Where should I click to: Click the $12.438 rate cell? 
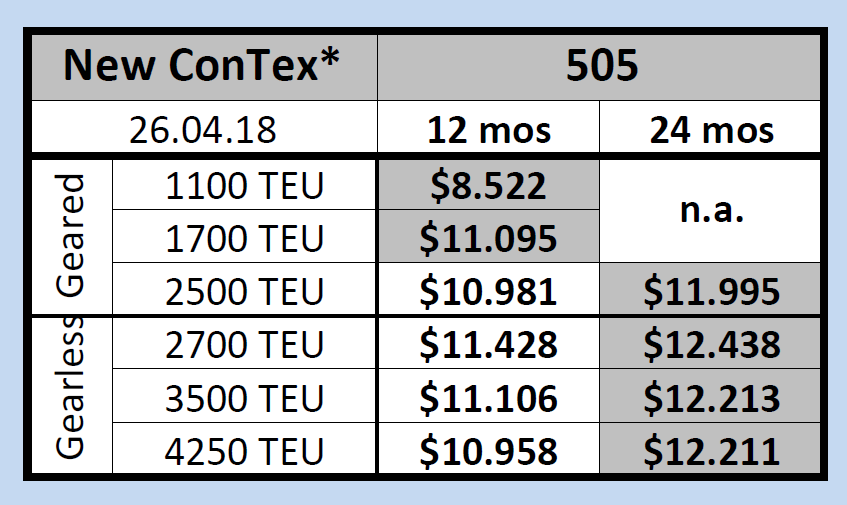[711, 344]
